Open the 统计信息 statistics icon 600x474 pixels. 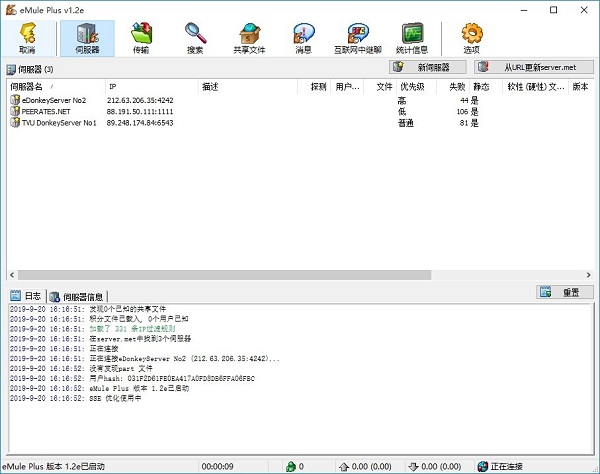(x=412, y=38)
